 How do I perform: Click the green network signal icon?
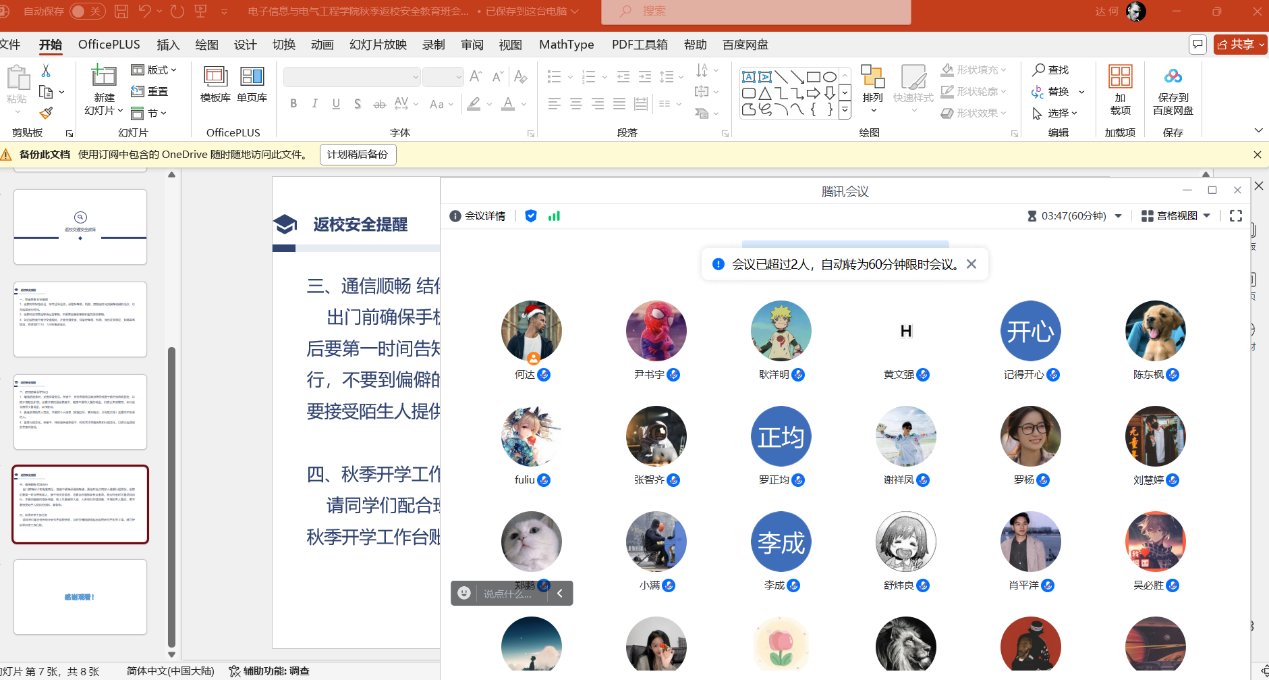(x=554, y=216)
